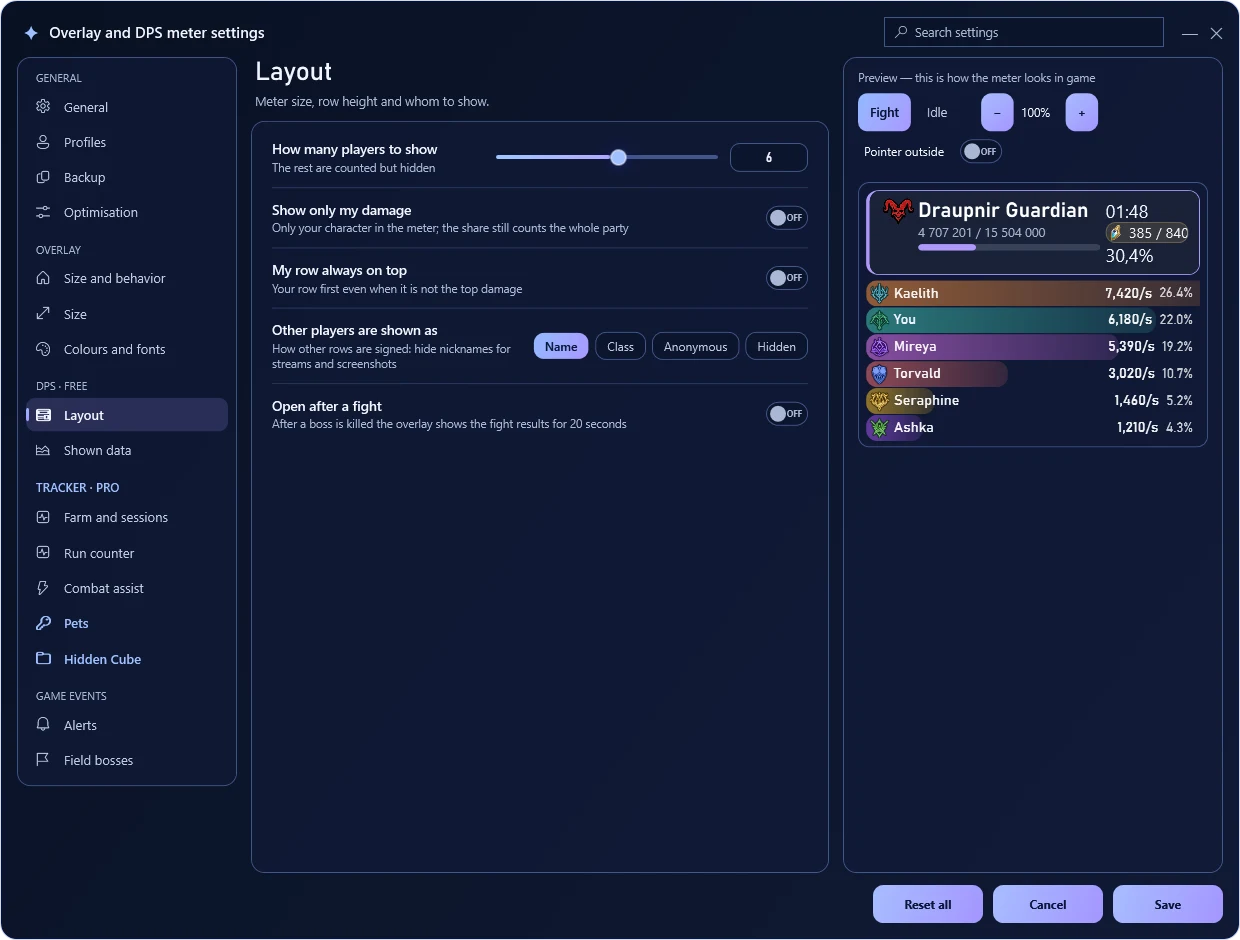Click the 4.3% share in Ashka row
The image size is (1240, 940).
1179,428
